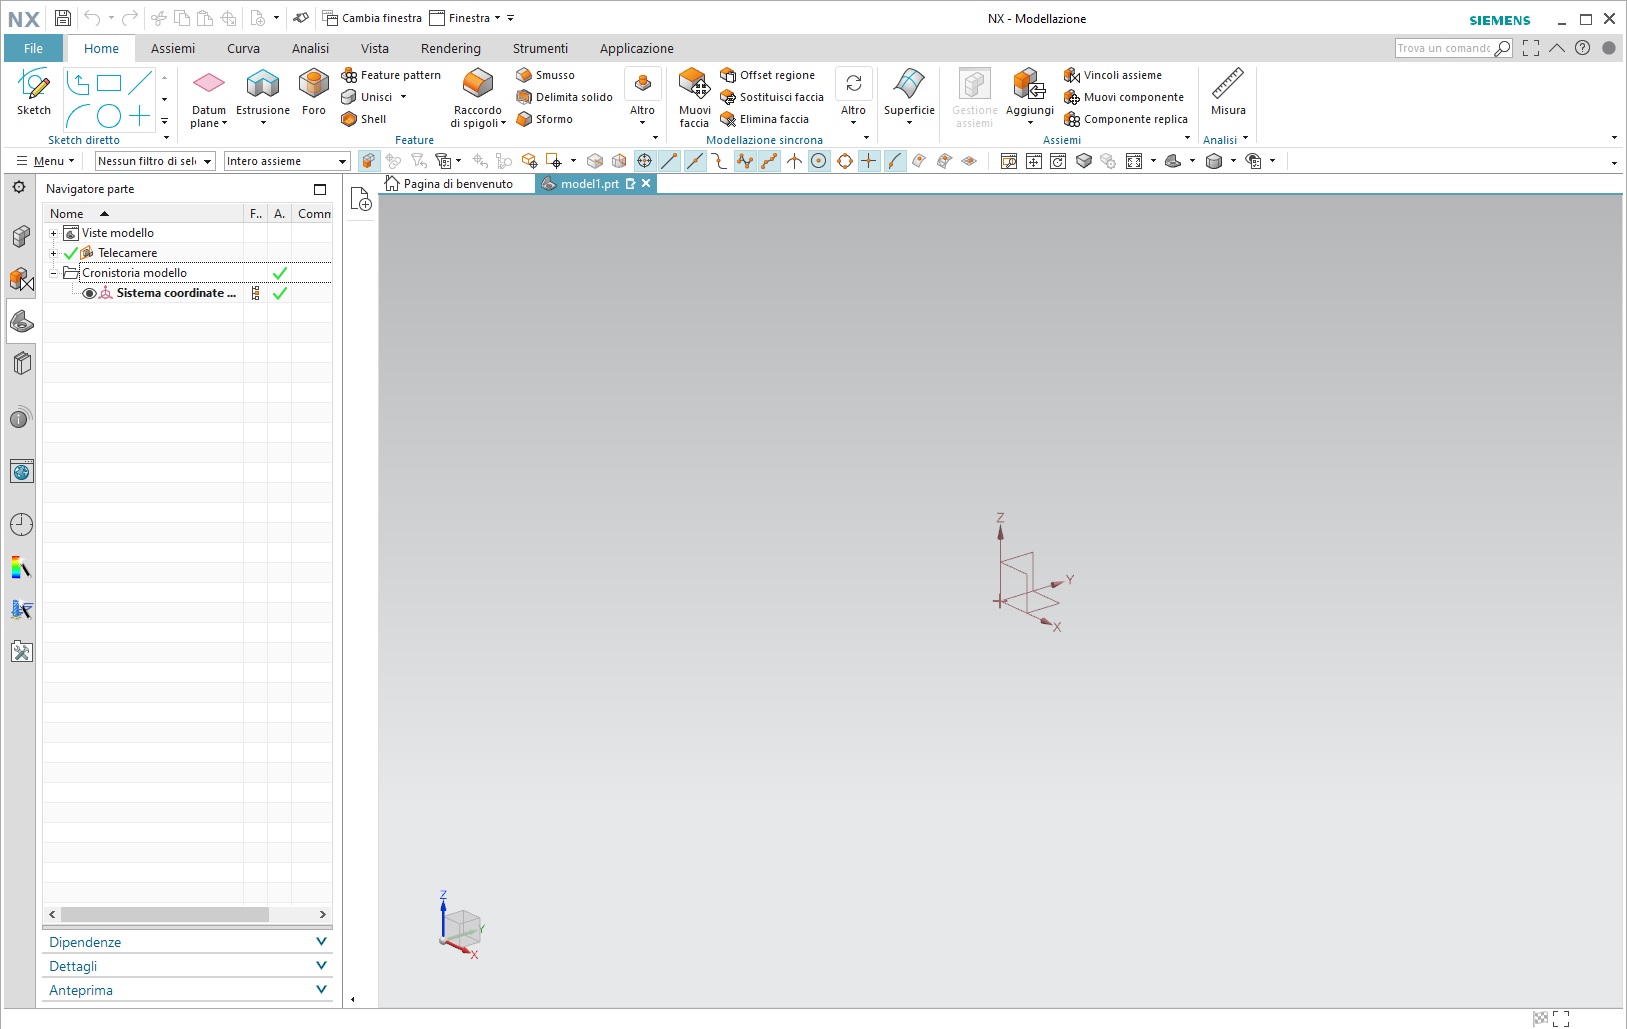Expand the Viste modello tree node
This screenshot has width=1627, height=1029.
point(53,233)
